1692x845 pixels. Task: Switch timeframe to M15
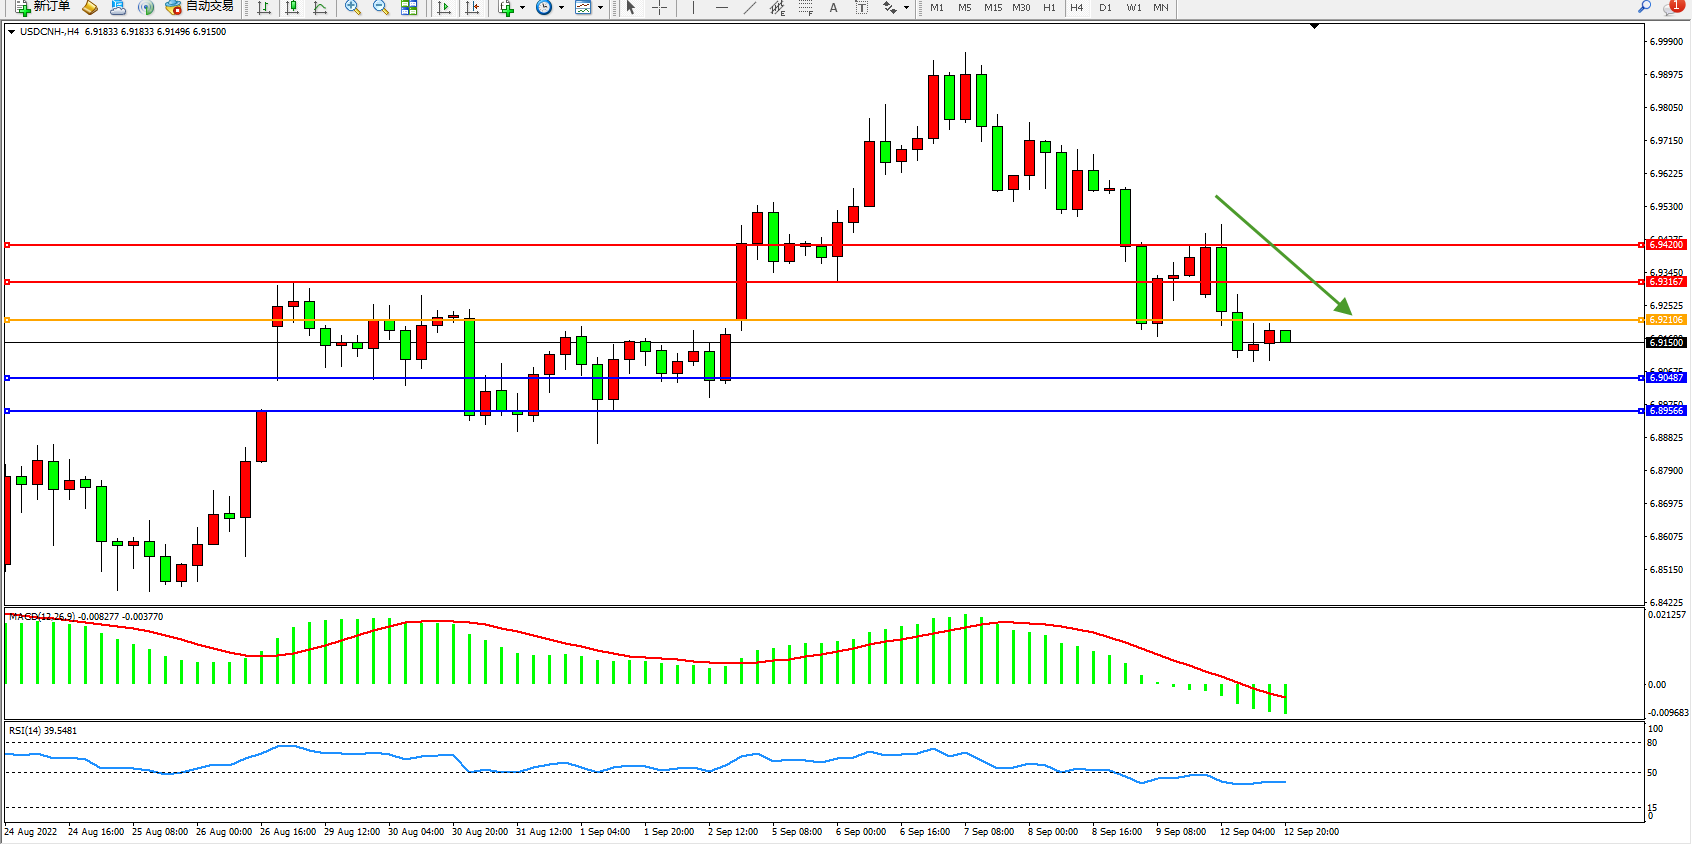[x=992, y=7]
